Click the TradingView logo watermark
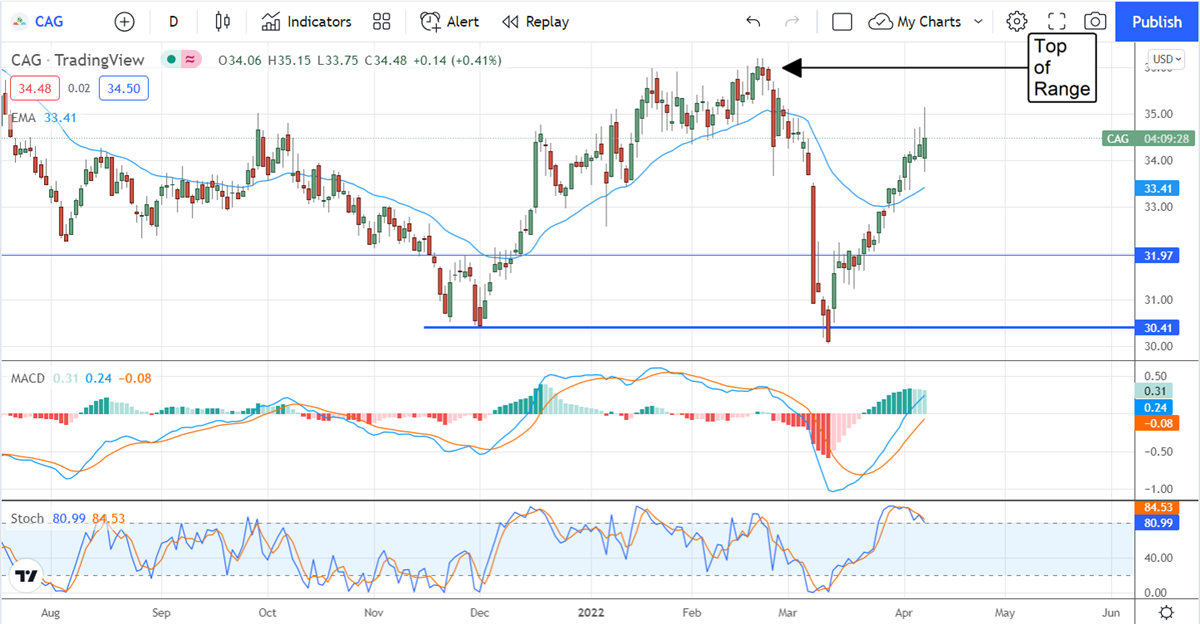 pos(27,577)
